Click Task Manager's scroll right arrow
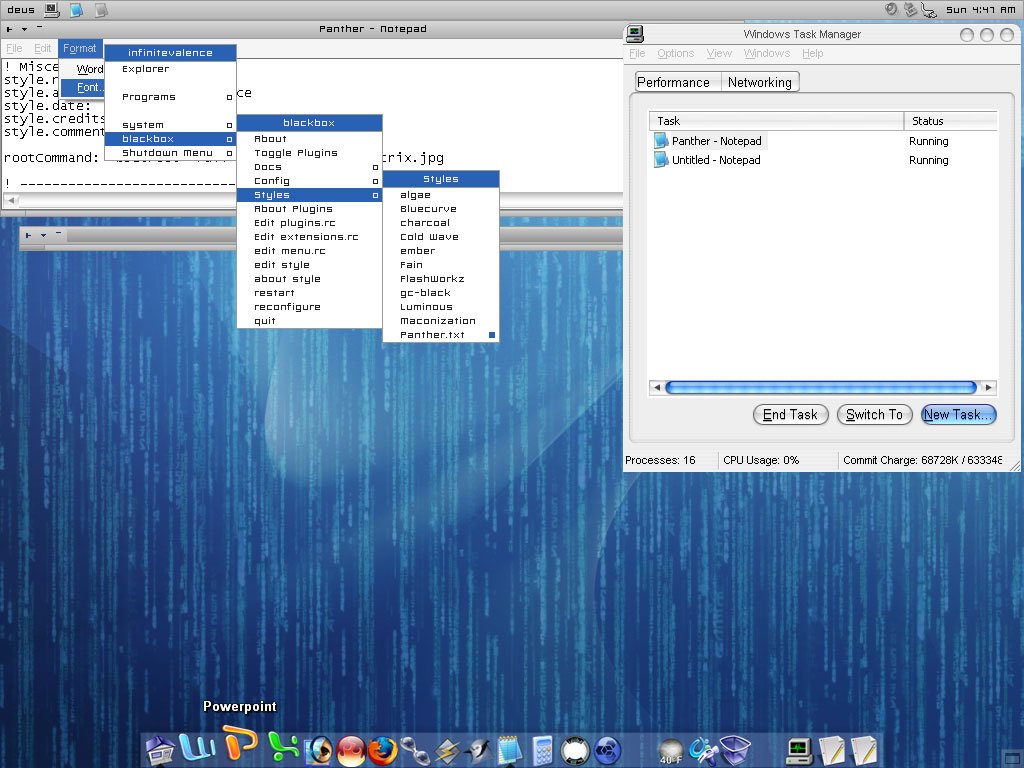This screenshot has height=768, width=1024. pyautogui.click(x=989, y=387)
